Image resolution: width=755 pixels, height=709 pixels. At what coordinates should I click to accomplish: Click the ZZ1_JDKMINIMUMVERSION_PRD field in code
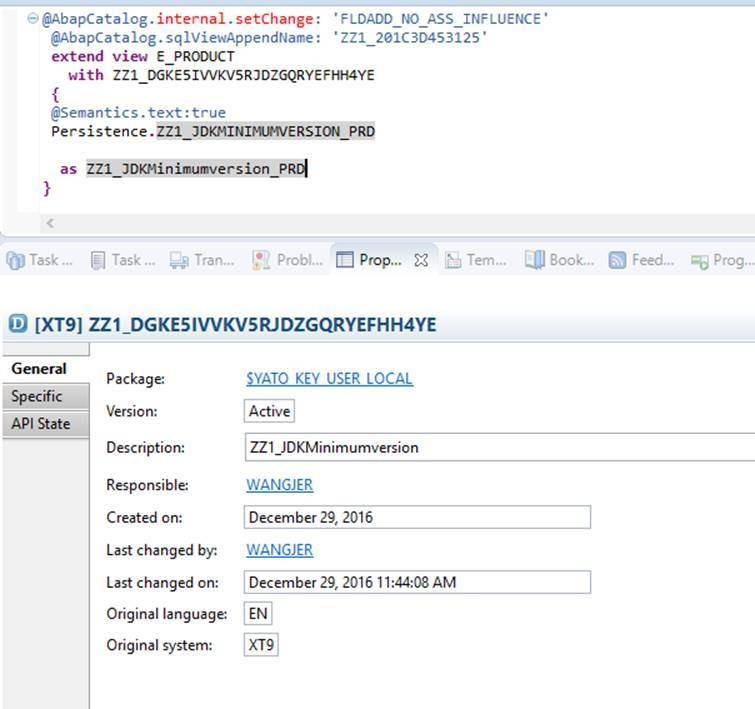tap(266, 131)
